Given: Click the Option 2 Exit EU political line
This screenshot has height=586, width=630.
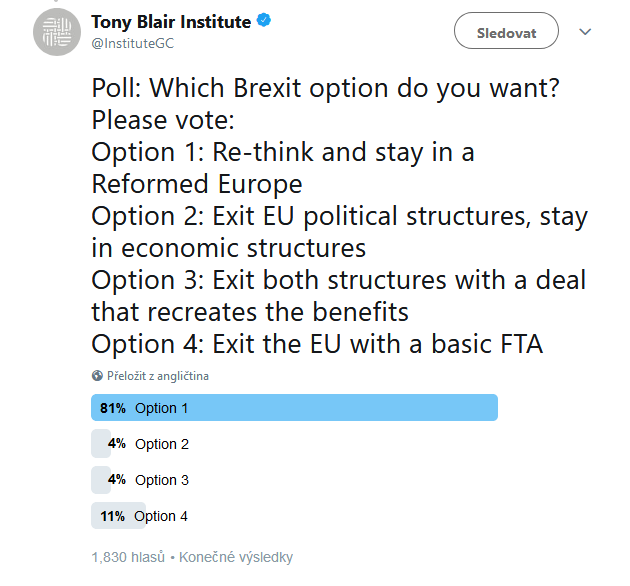Looking at the screenshot, I should [x=340, y=232].
